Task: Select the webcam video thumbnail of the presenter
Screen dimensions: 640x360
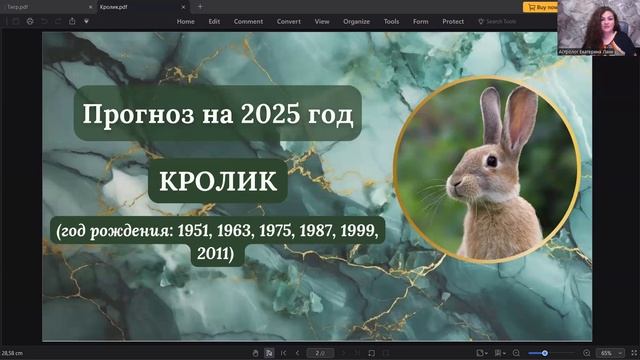Action: (x=598, y=27)
